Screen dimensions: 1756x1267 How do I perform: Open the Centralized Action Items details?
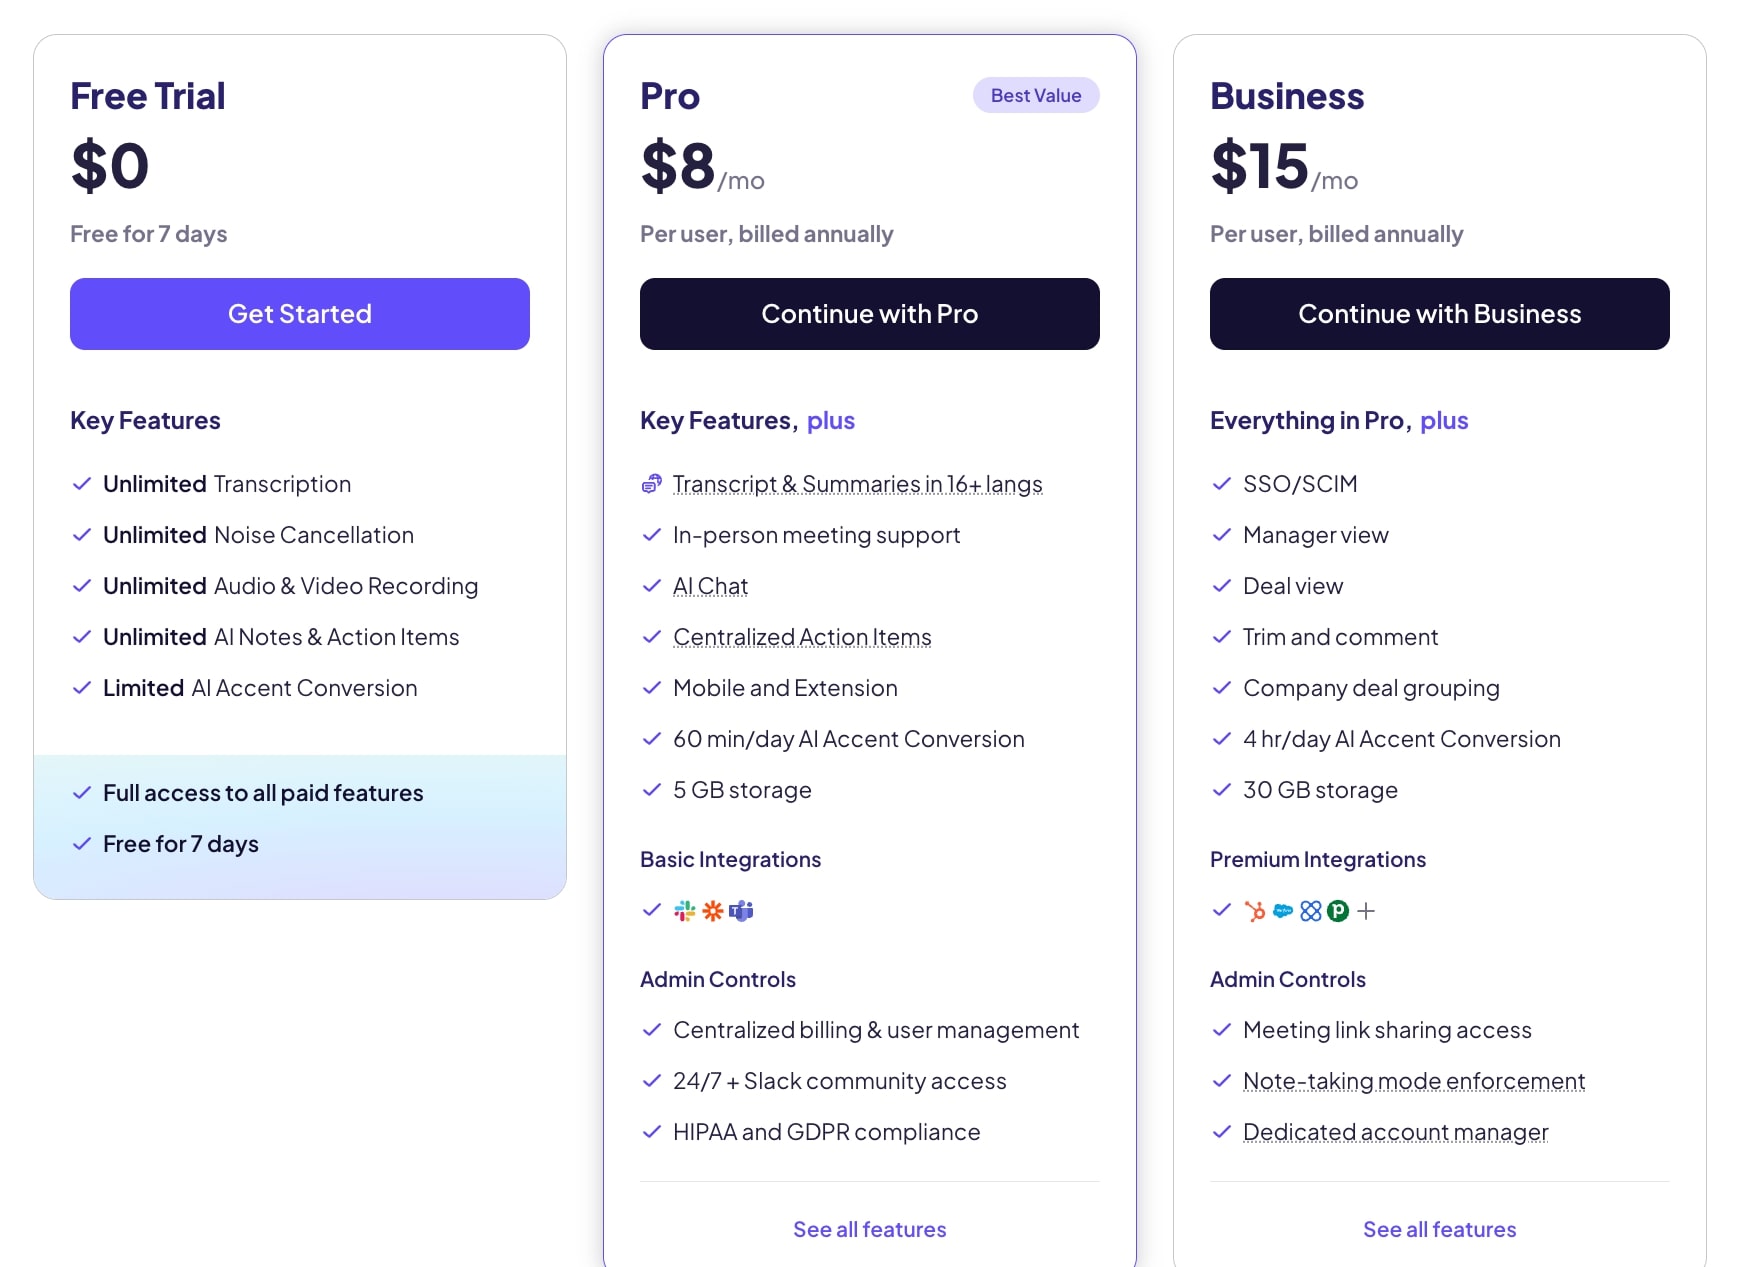802,637
